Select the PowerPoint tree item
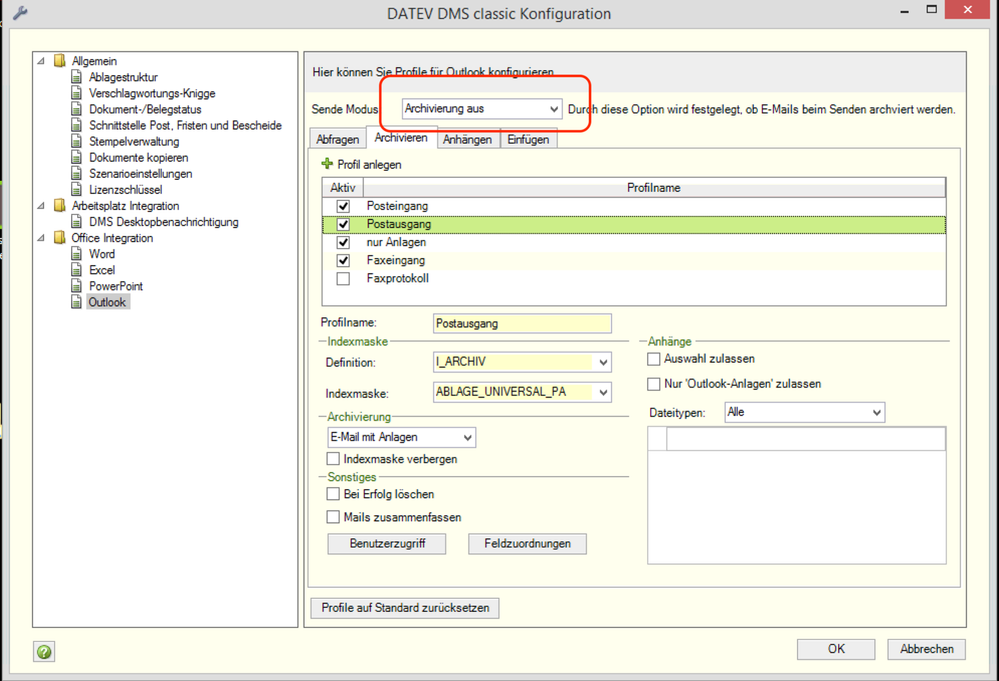The image size is (999, 681). pos(116,286)
